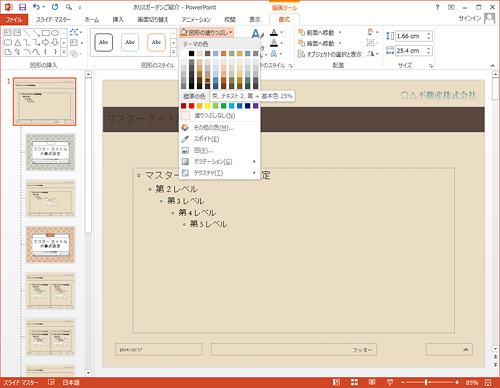The width and height of the screenshot is (500, 388).
Task: Select the orange patterned layout thumbnail
Action: point(50,245)
